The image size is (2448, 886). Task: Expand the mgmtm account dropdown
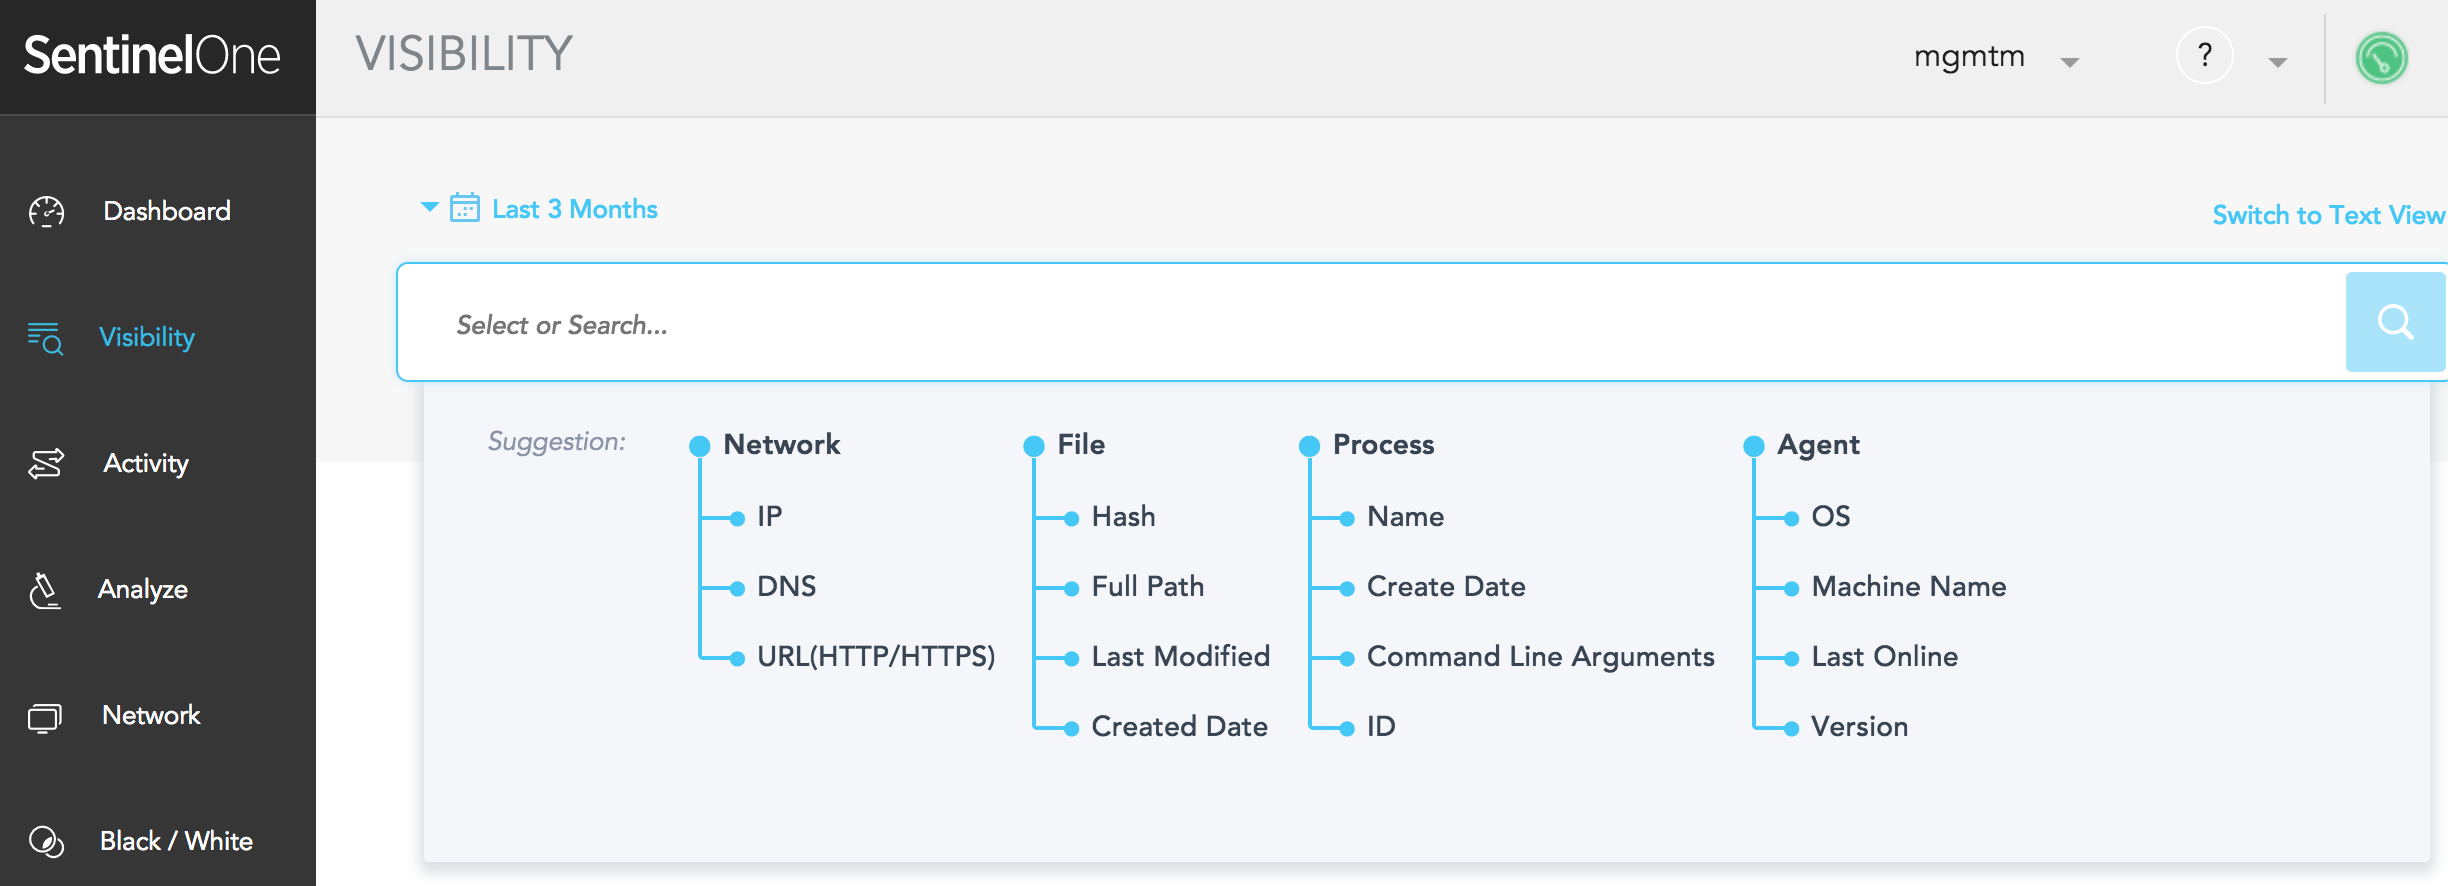(2070, 62)
